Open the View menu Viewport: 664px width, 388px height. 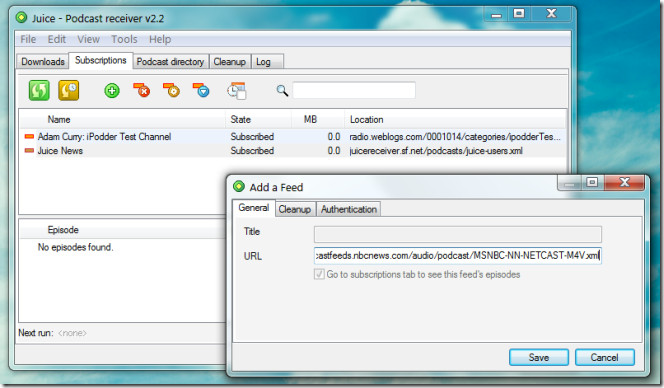pos(88,39)
